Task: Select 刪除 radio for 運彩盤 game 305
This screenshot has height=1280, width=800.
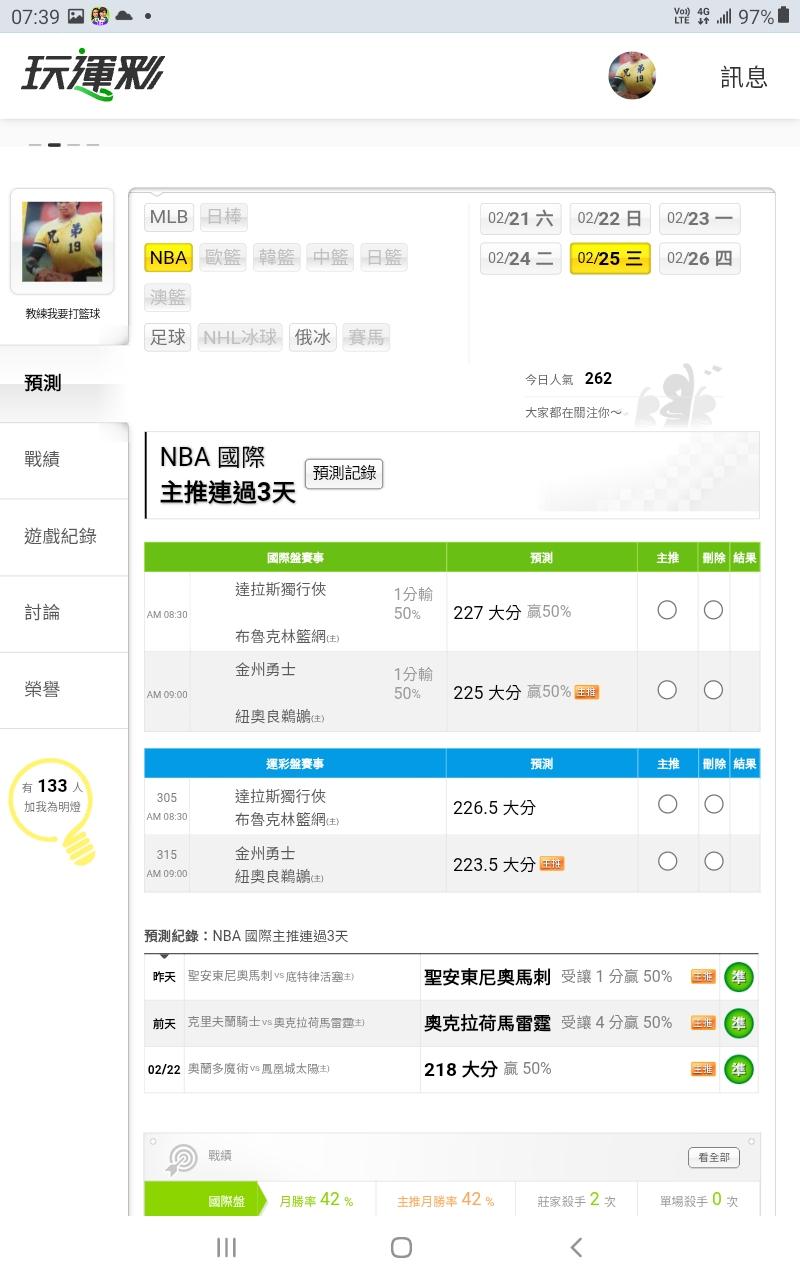Action: click(713, 804)
